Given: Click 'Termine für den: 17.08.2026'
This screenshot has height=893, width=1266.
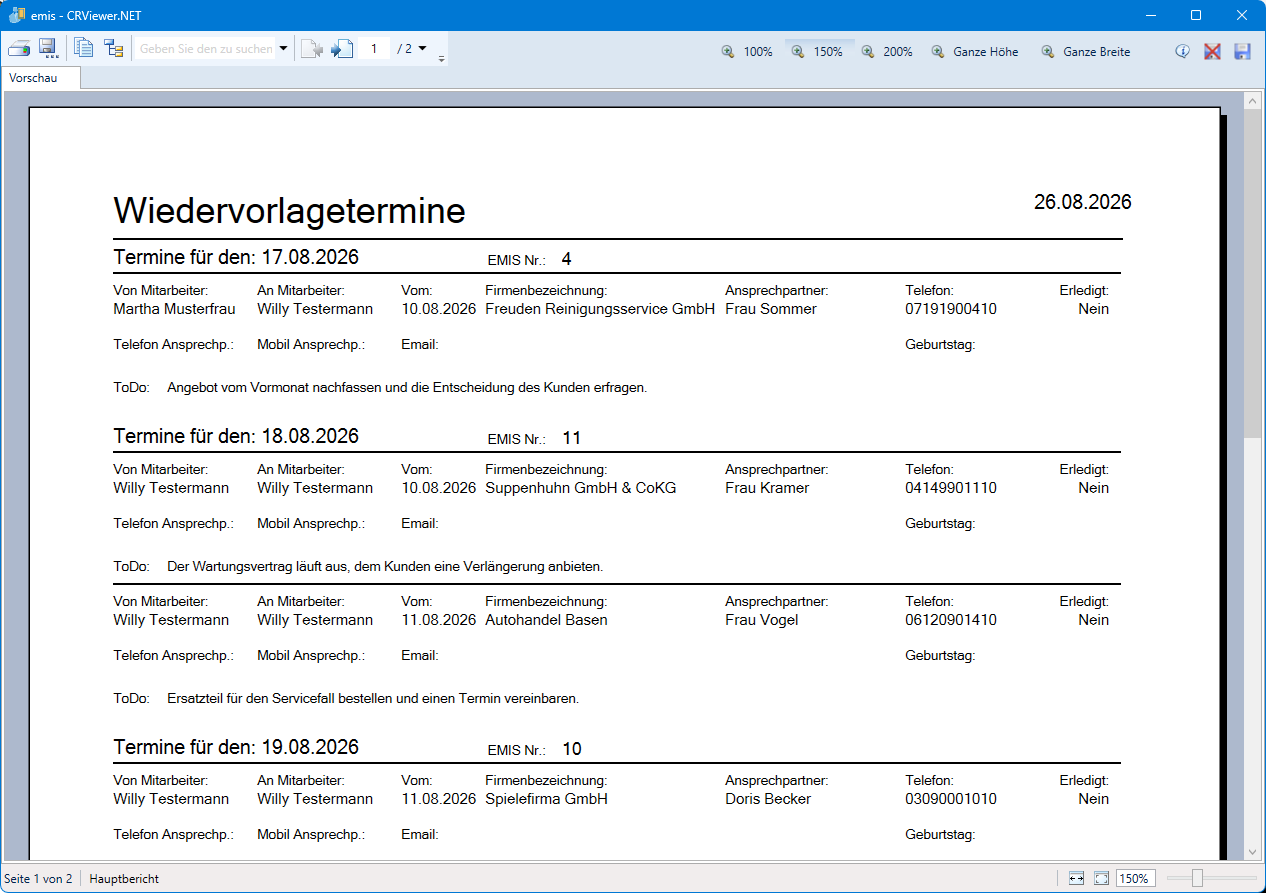Looking at the screenshot, I should point(236,257).
